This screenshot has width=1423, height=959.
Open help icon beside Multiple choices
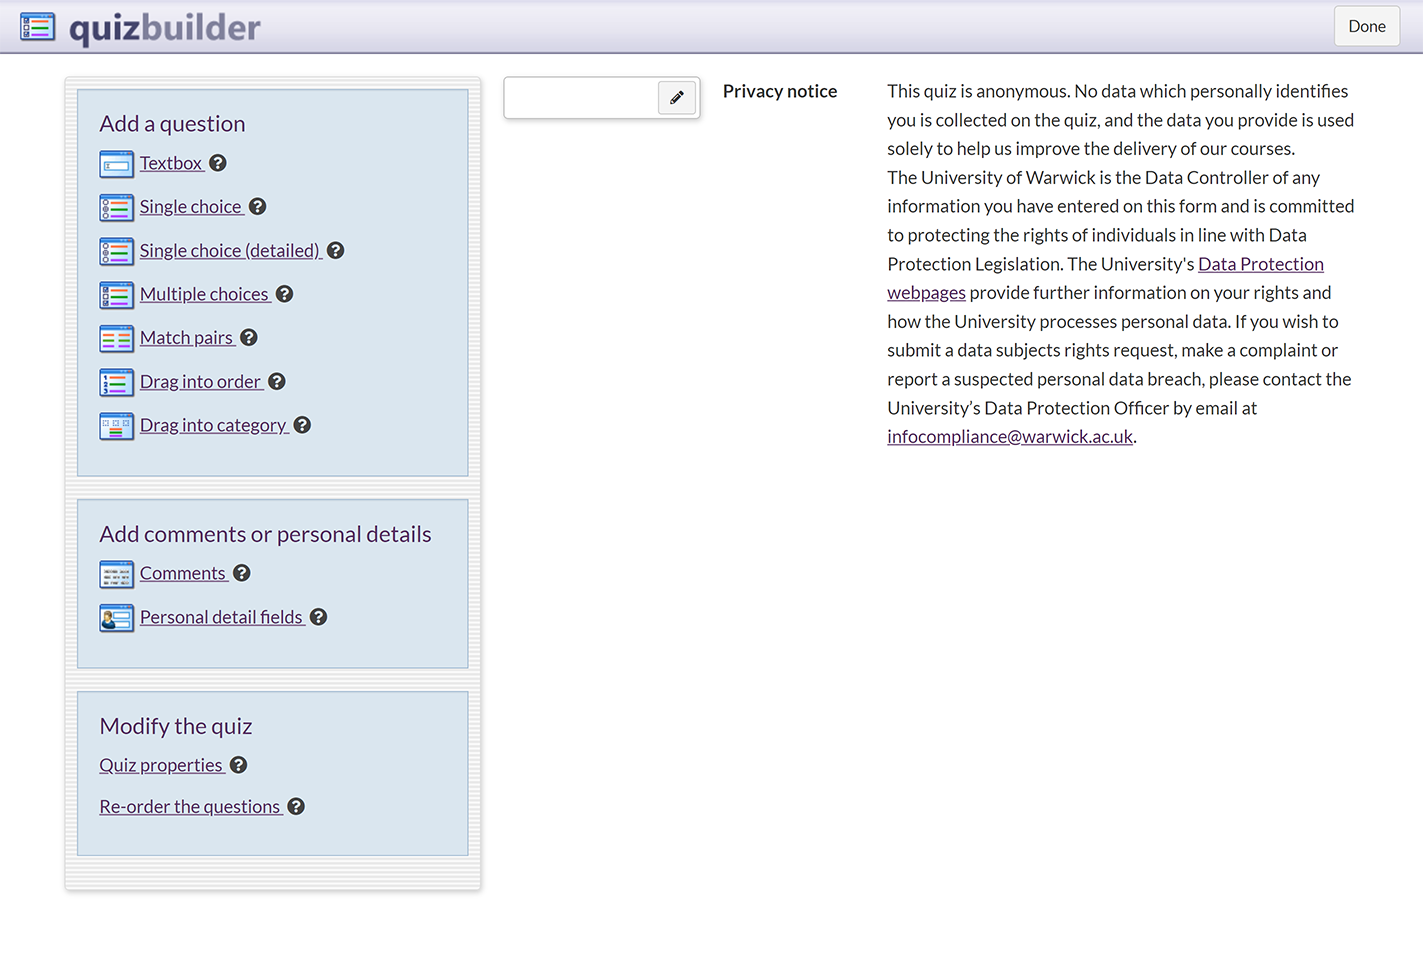285,294
